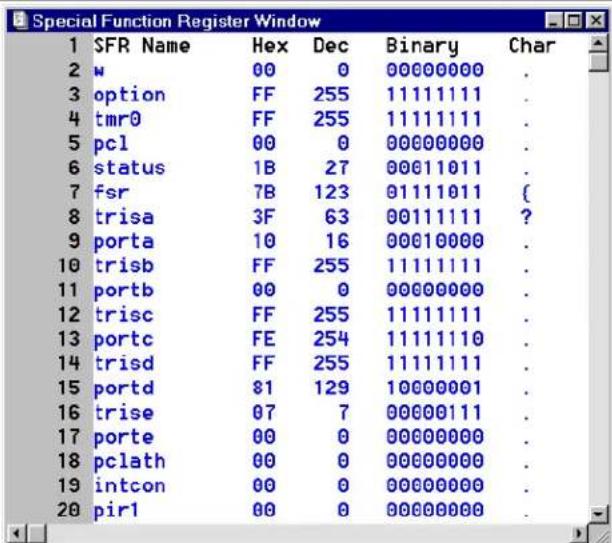Click trisa char value '?'
612x543 pixels.
tap(526, 217)
